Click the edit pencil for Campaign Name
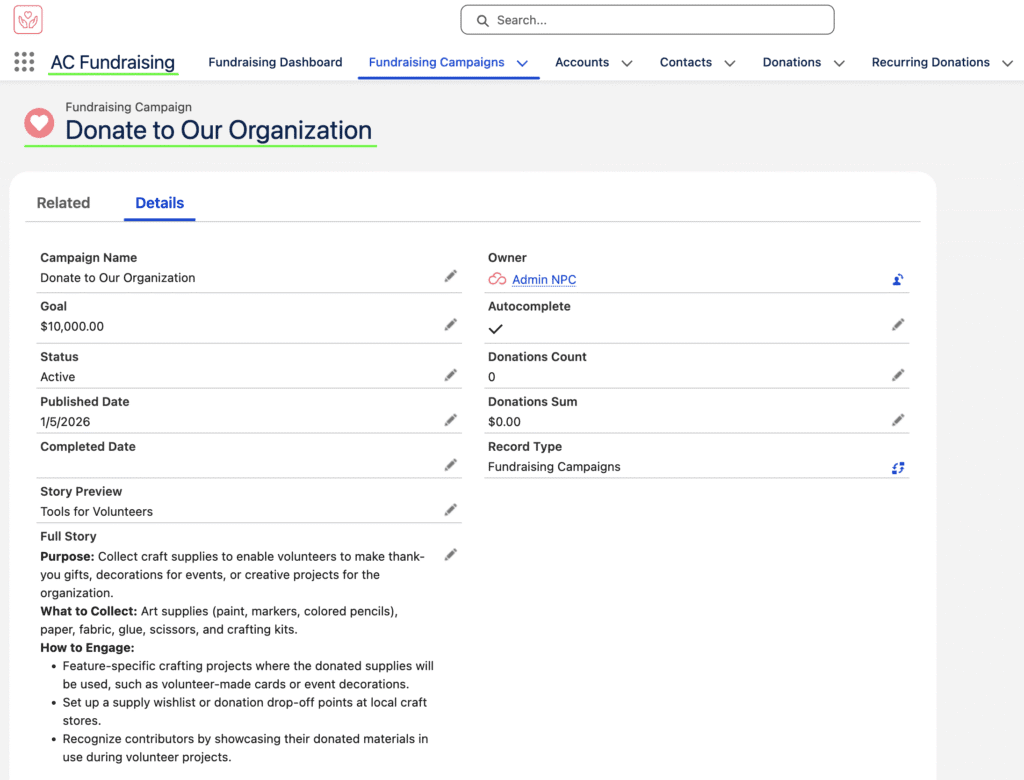 pos(451,276)
